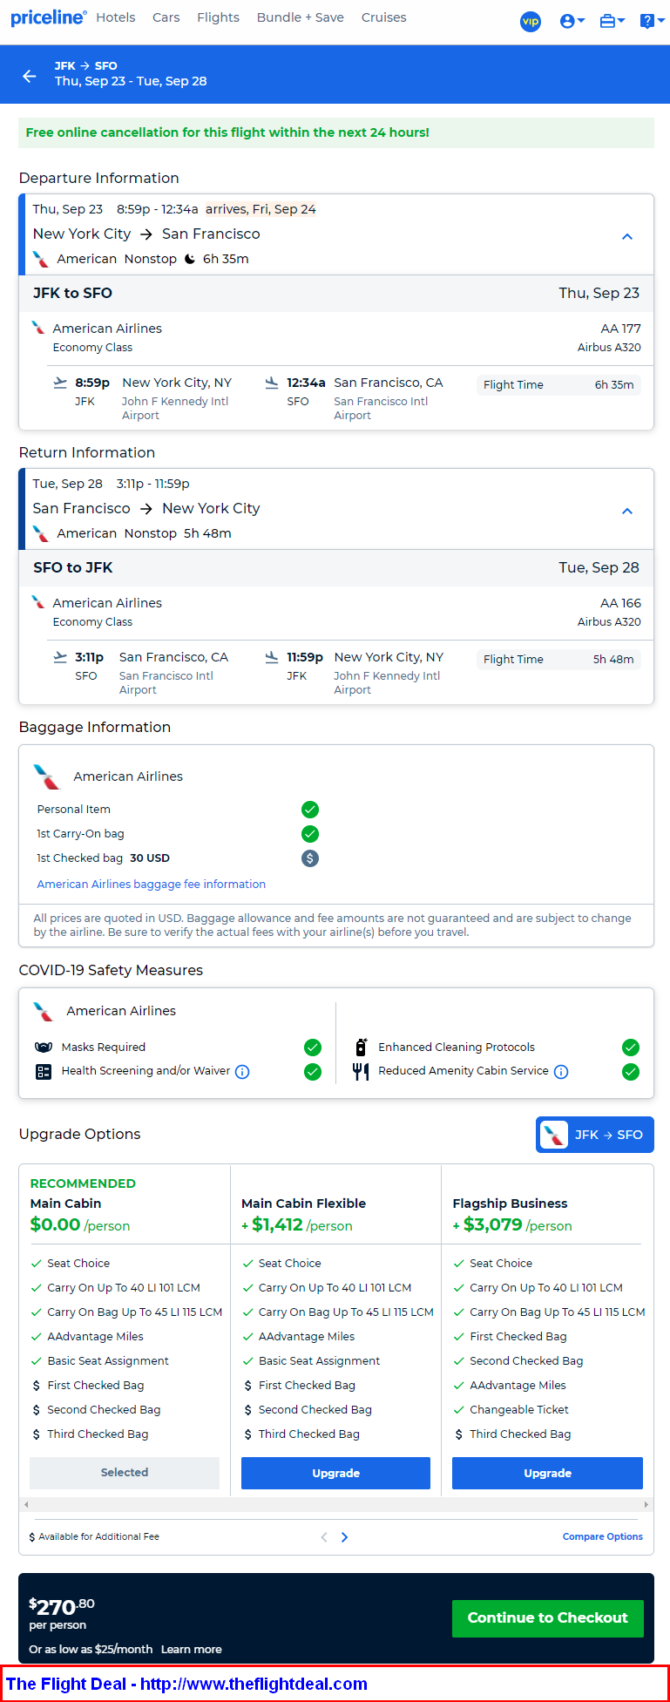
Task: Click the info icon next to Health Screening
Action: click(242, 1072)
